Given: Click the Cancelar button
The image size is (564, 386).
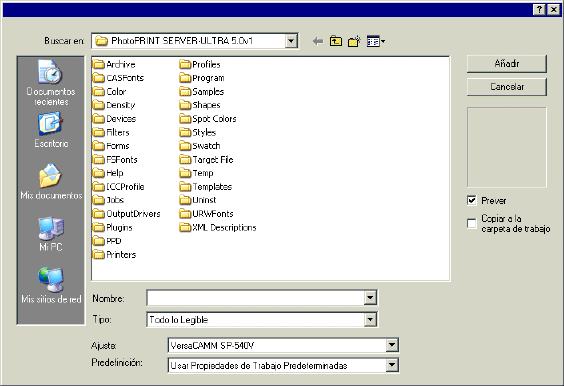Looking at the screenshot, I should 506,87.
